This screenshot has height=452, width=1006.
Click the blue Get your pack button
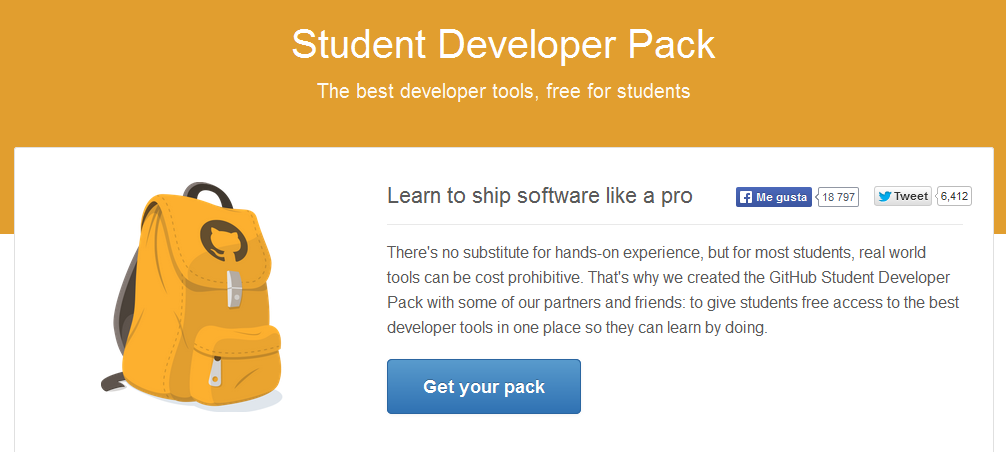tap(484, 387)
